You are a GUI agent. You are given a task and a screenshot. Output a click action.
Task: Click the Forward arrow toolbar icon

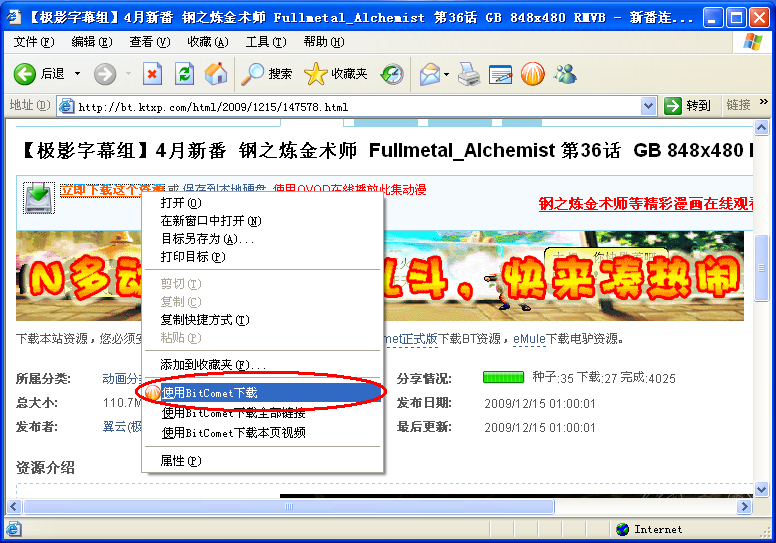click(x=105, y=74)
